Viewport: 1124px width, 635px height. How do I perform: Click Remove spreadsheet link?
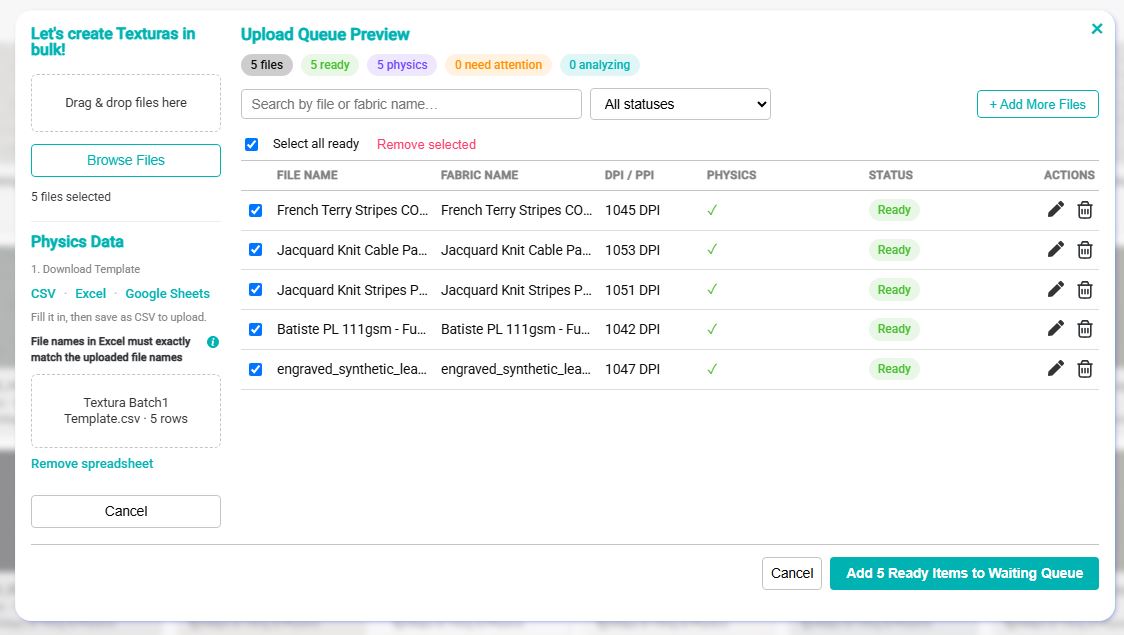click(92, 464)
